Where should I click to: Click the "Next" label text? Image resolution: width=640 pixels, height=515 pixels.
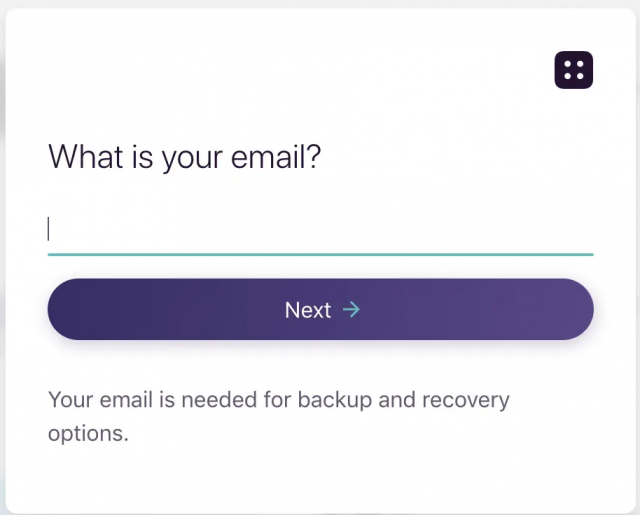pyautogui.click(x=307, y=310)
